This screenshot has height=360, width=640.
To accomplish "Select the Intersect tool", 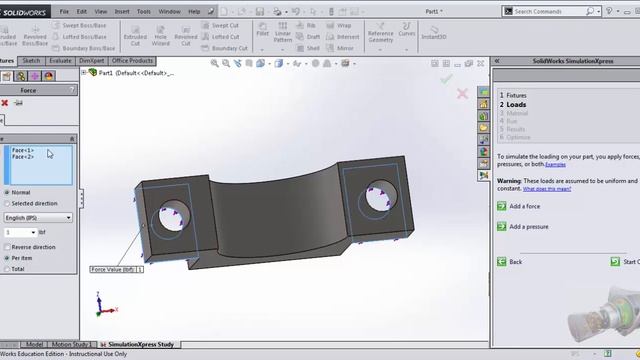I will point(343,37).
